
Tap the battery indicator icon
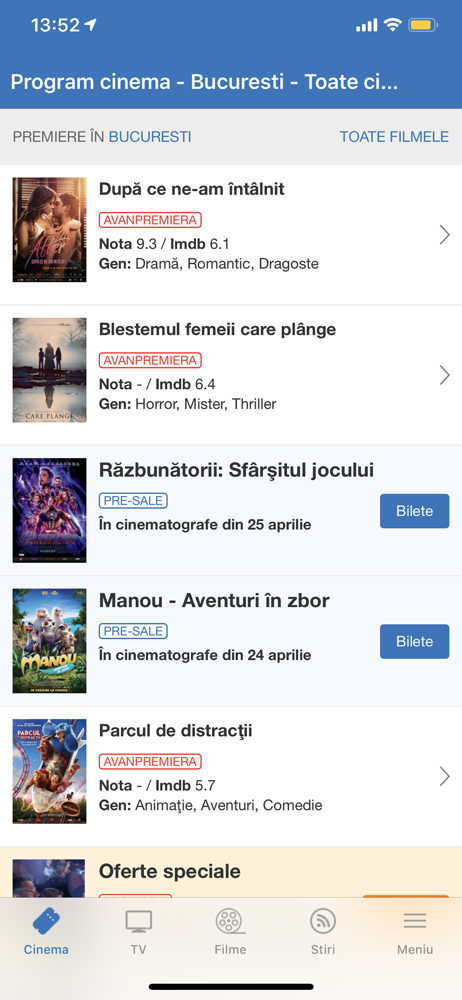(x=424, y=26)
